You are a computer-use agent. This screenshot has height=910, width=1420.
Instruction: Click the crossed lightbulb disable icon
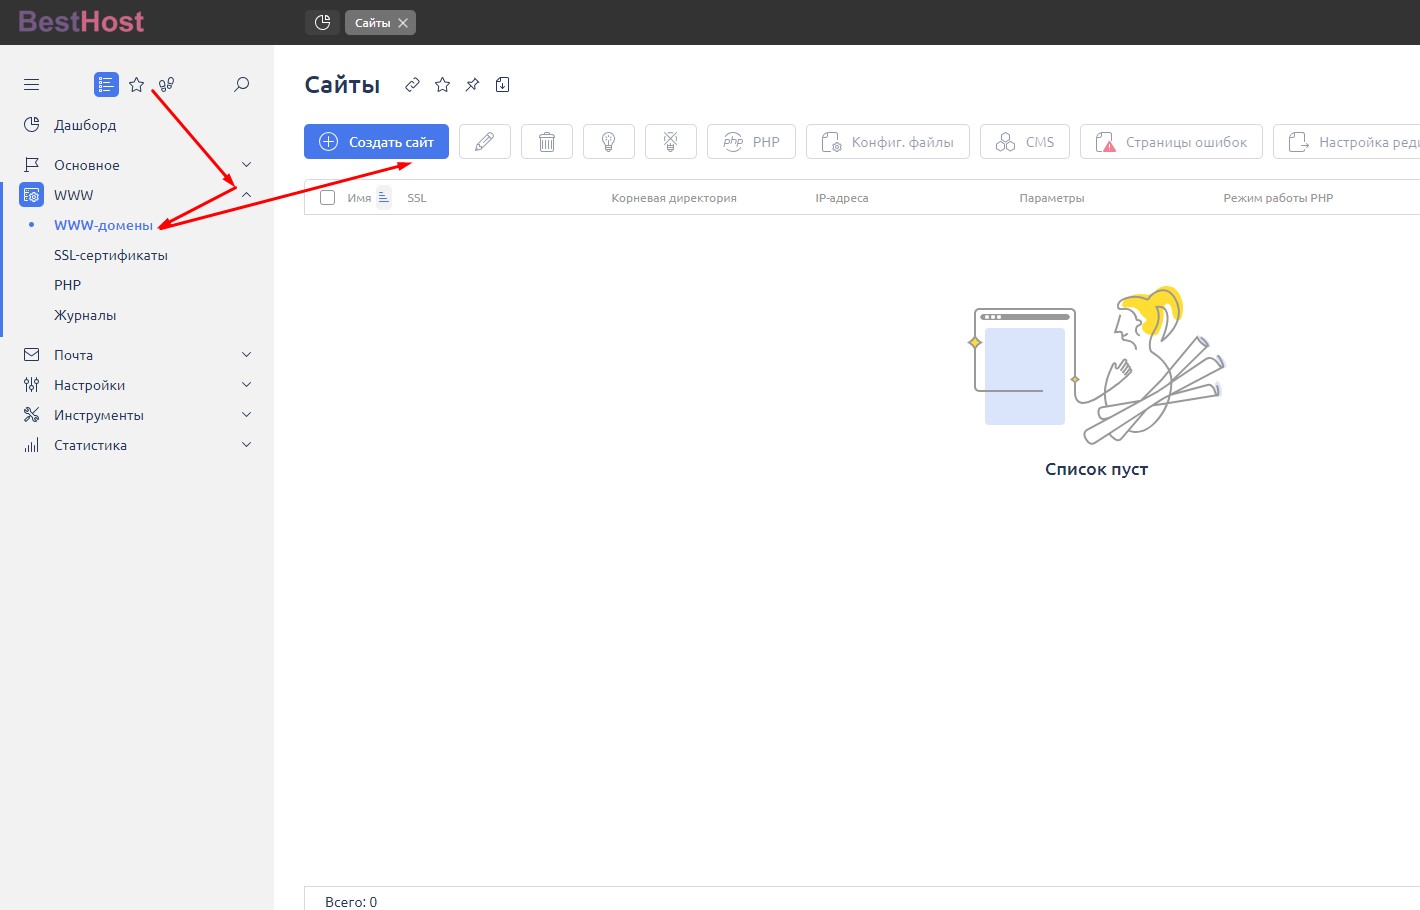pyautogui.click(x=671, y=142)
